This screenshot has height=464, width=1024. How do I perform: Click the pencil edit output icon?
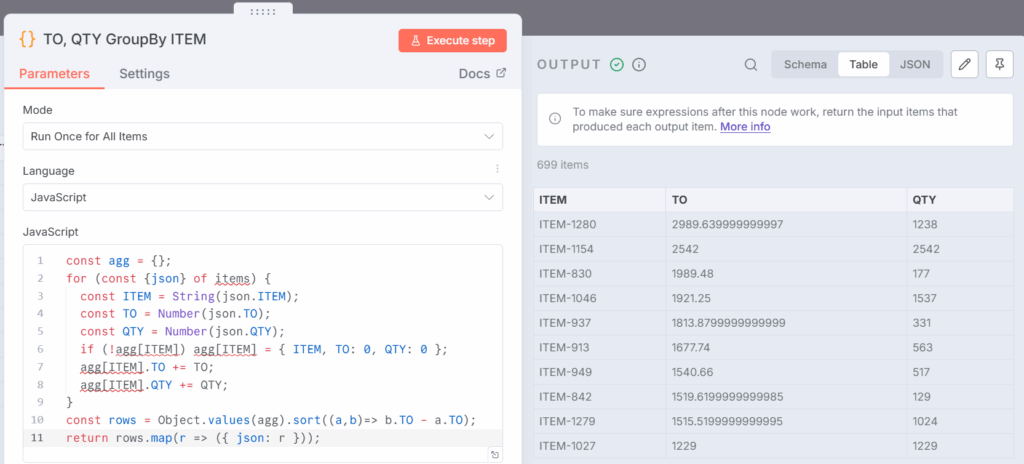pos(964,65)
